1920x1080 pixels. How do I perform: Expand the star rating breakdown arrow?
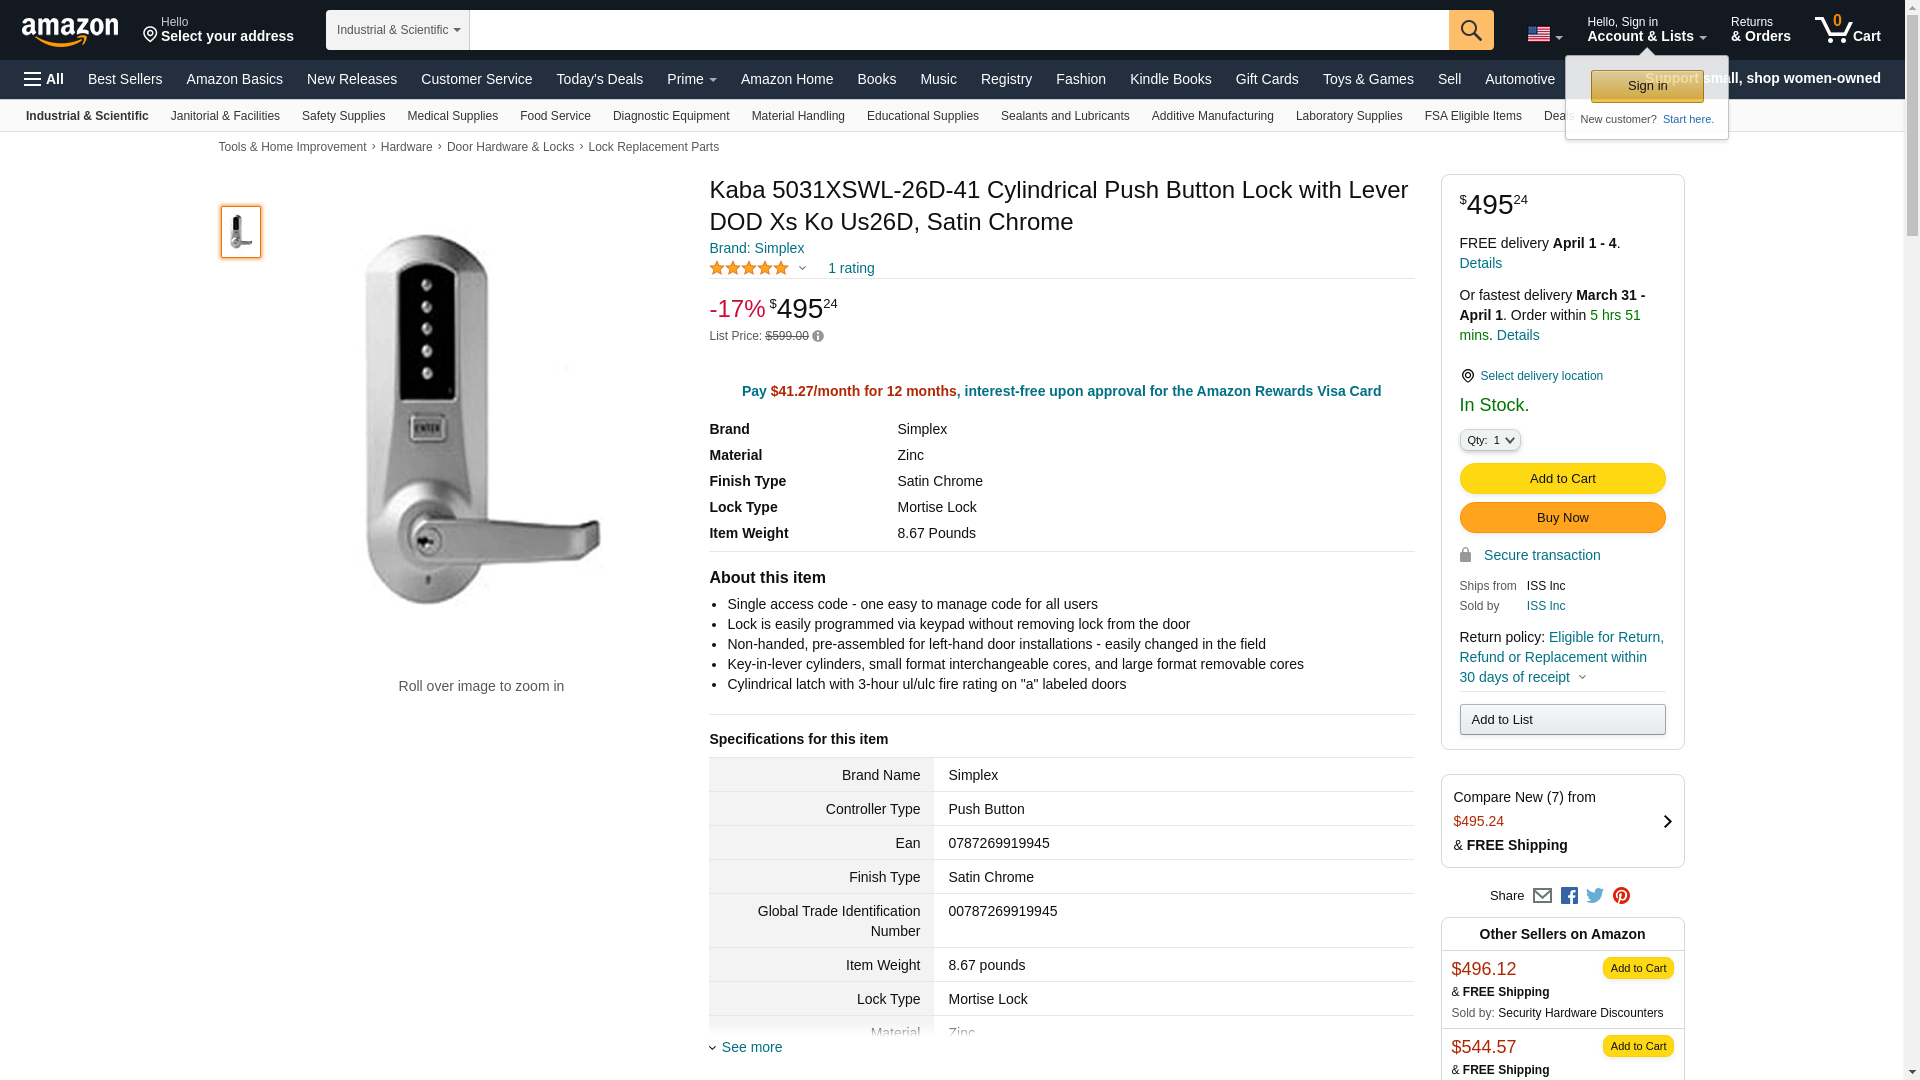pos(802,268)
